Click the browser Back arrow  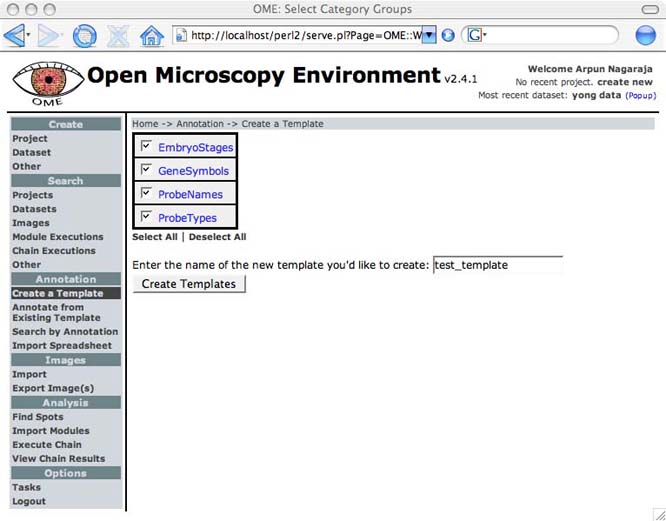pyautogui.click(x=14, y=36)
